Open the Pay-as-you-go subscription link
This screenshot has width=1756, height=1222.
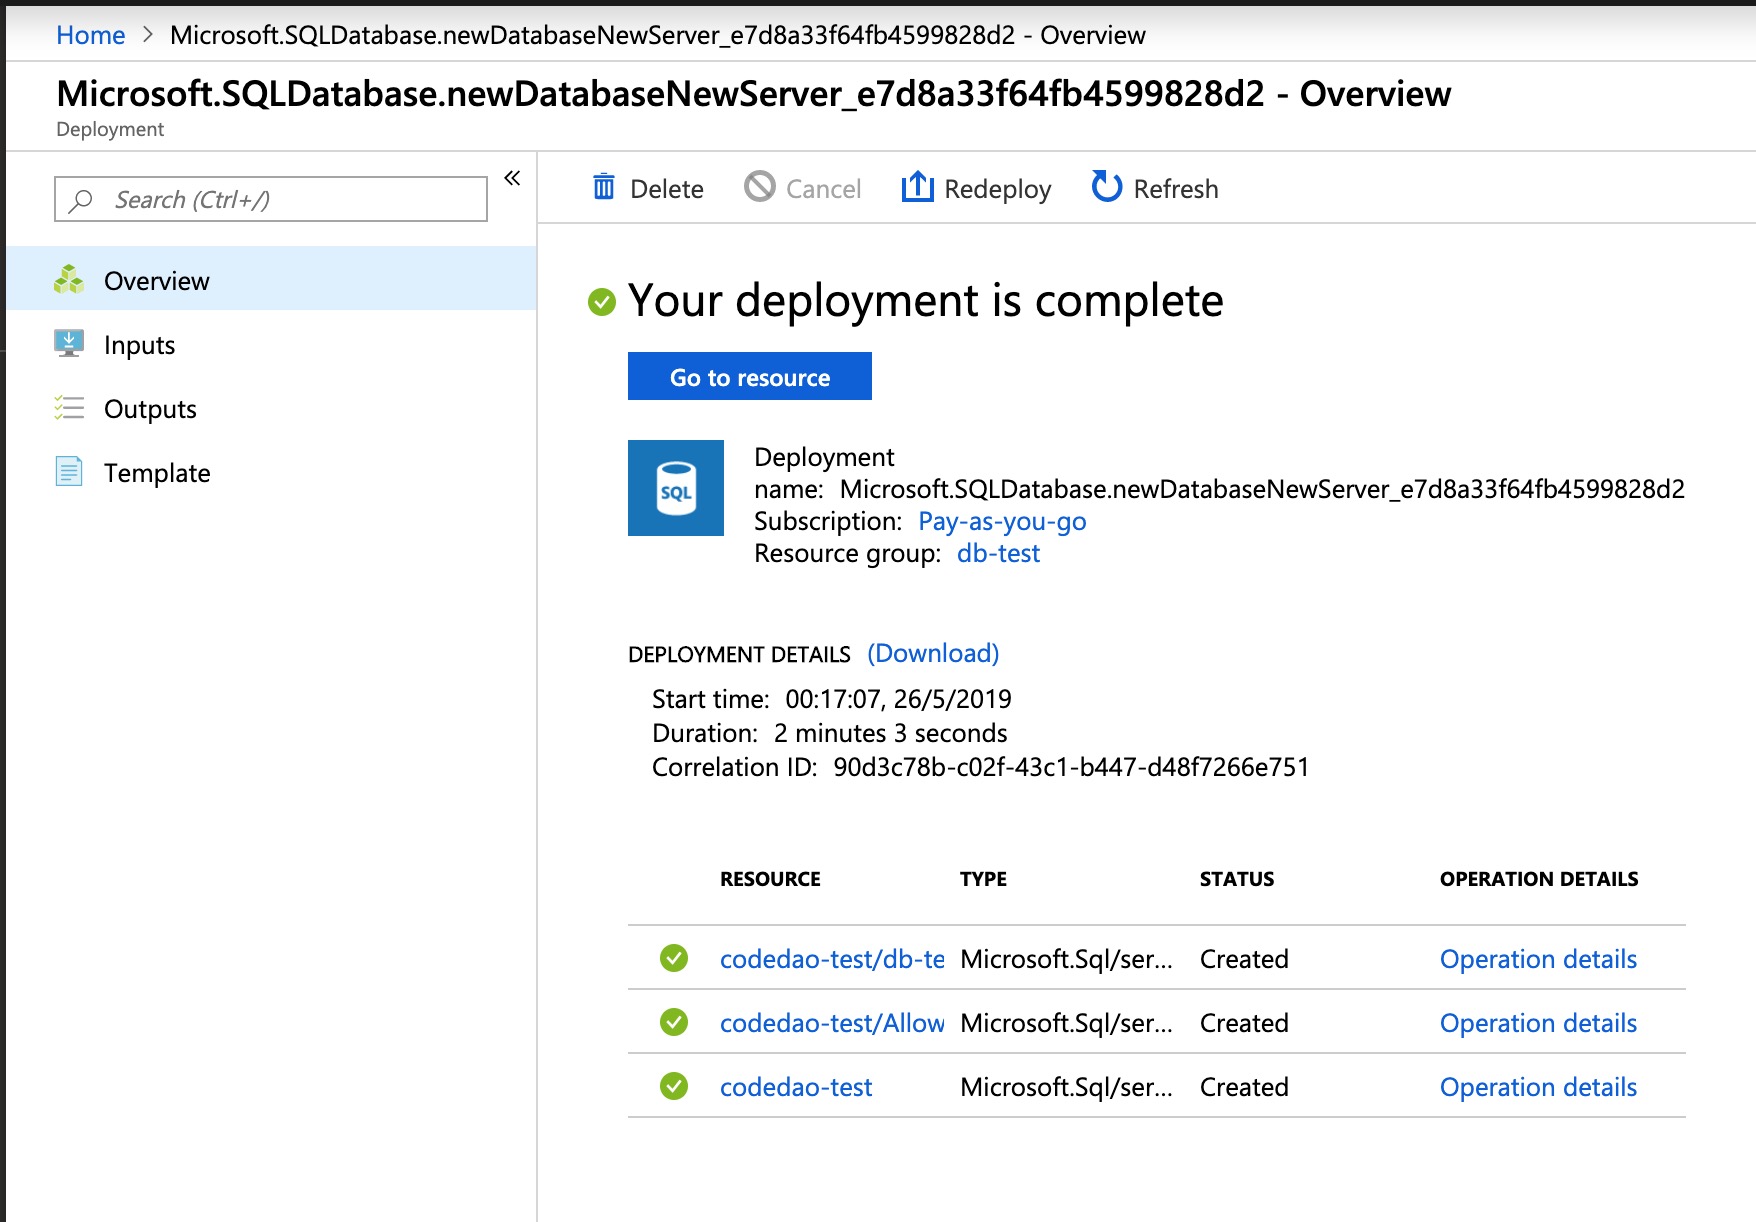click(x=1002, y=521)
